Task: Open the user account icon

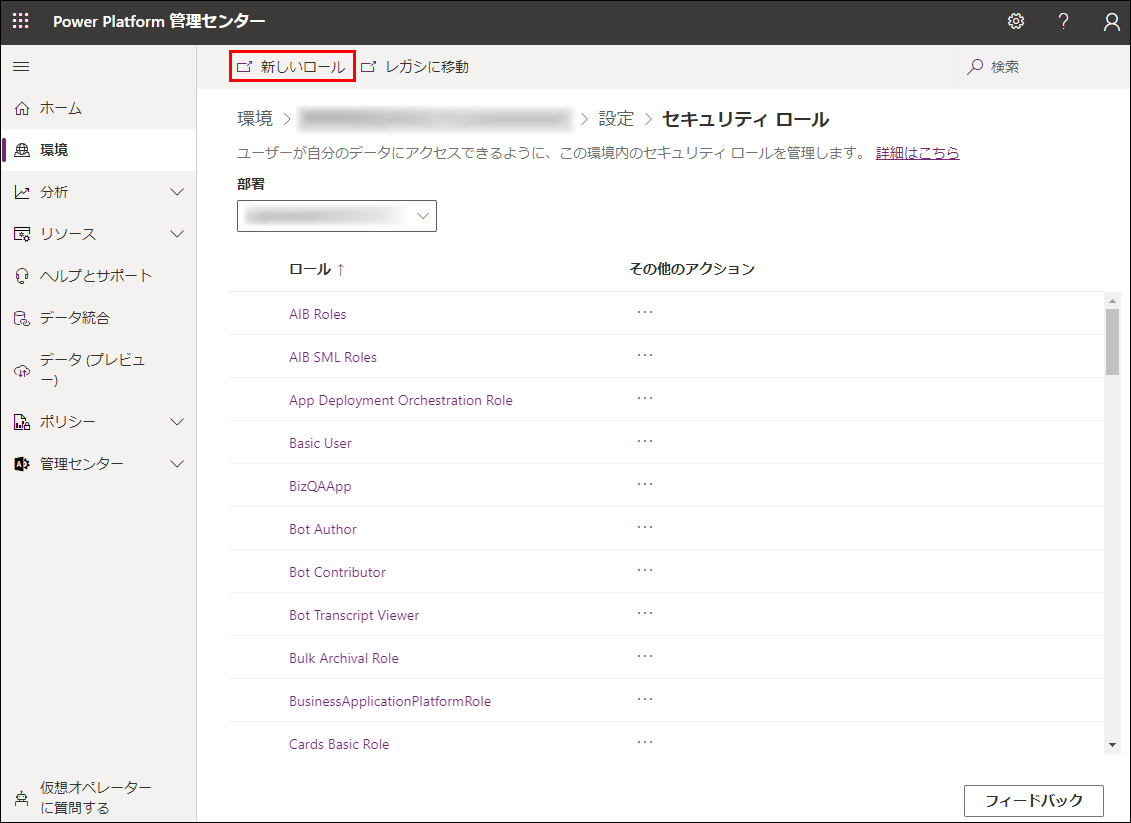Action: [1111, 22]
